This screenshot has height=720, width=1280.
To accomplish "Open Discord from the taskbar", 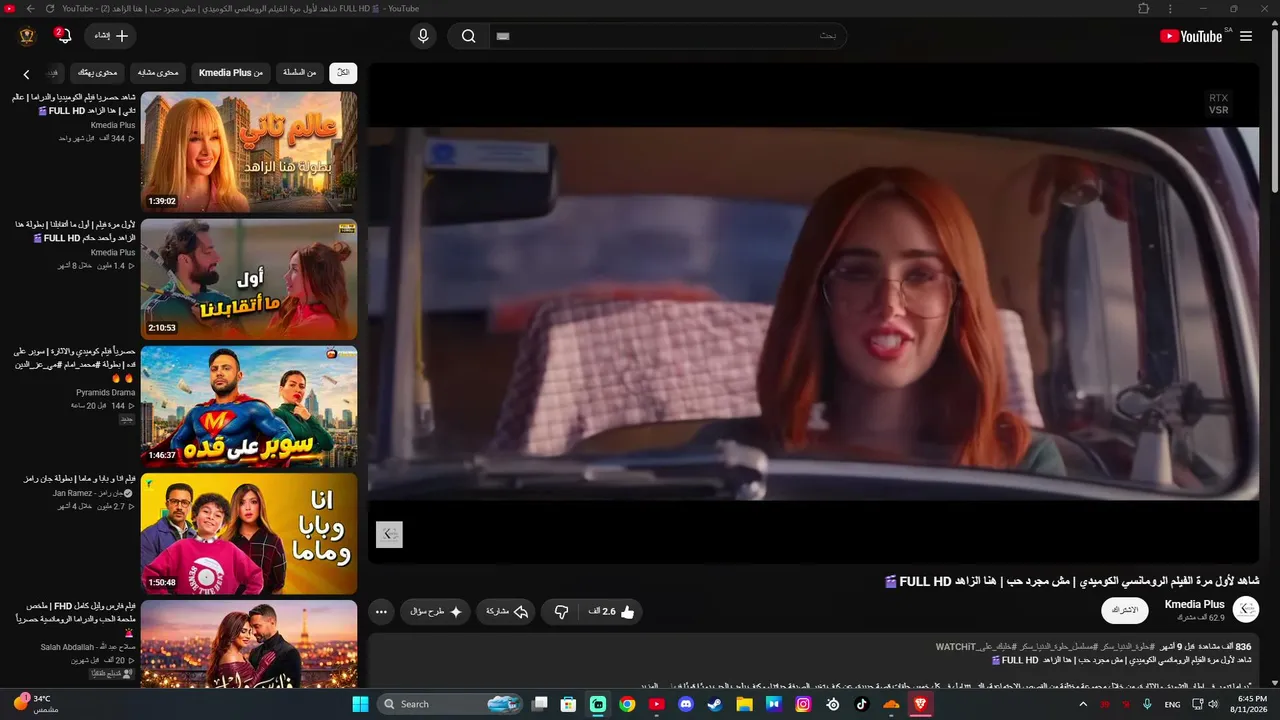I will click(686, 704).
